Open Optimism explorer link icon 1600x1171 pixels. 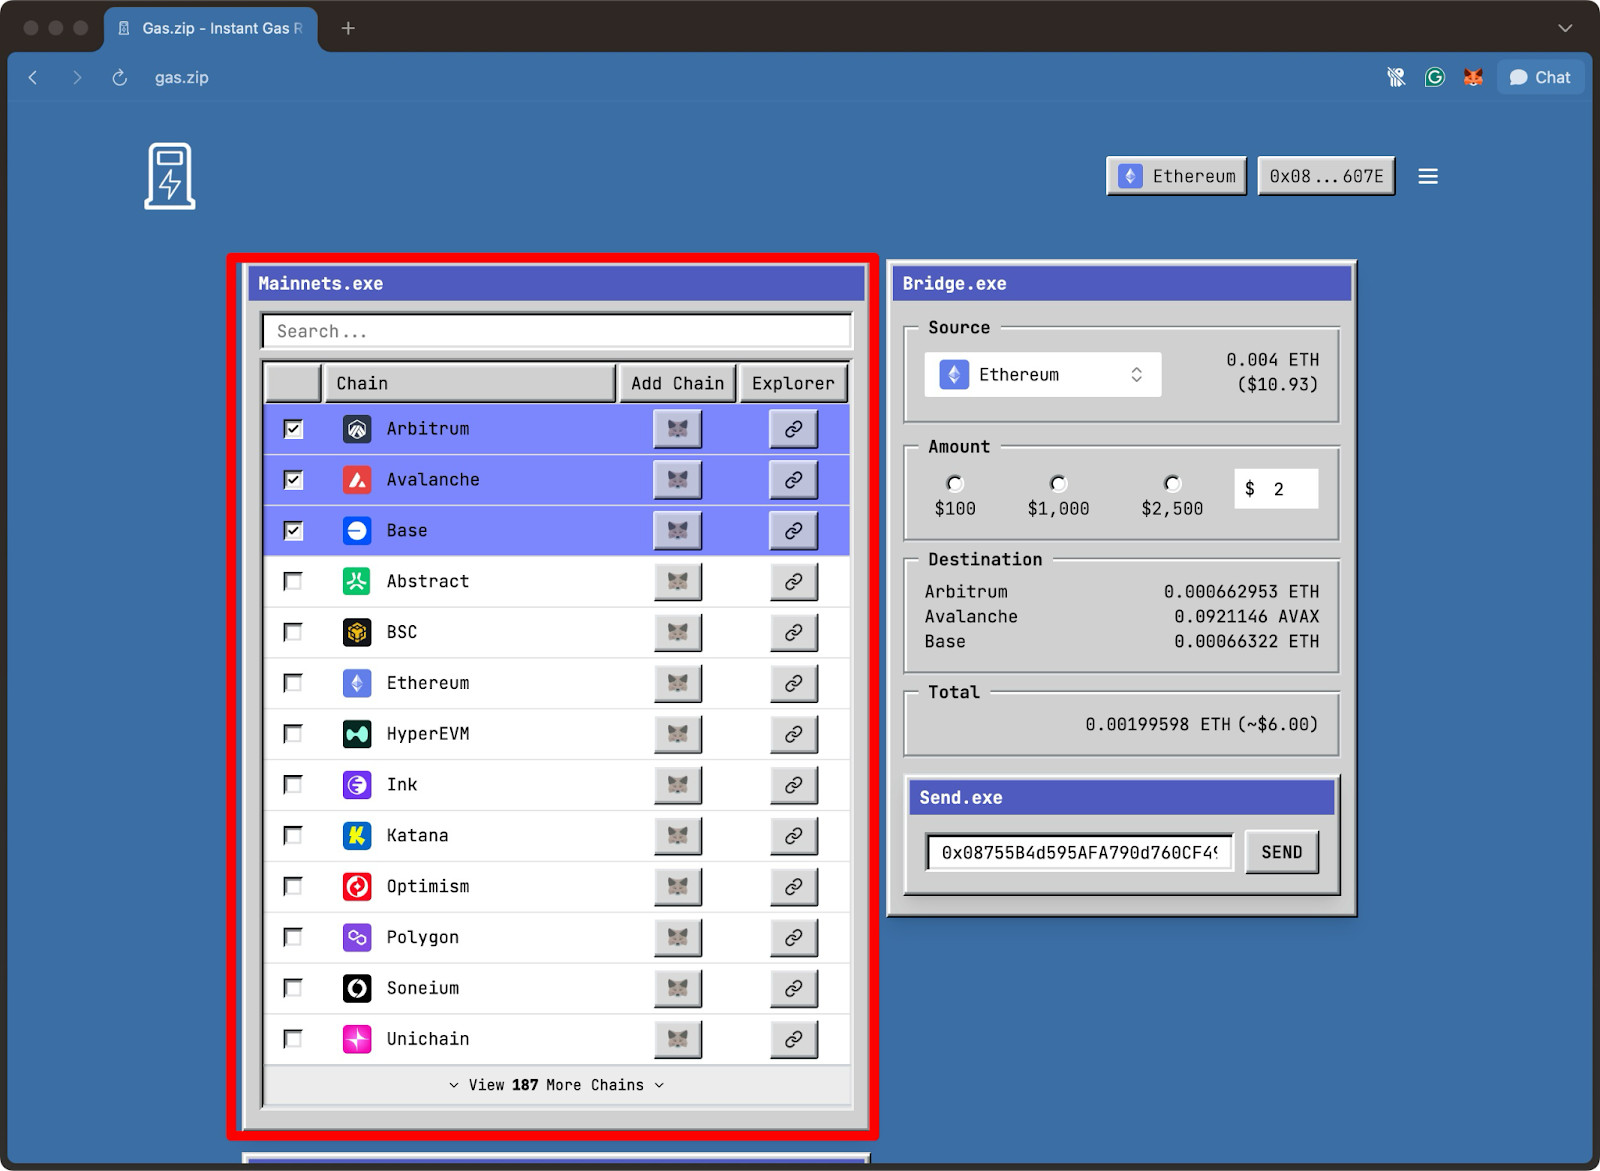pyautogui.click(x=794, y=887)
